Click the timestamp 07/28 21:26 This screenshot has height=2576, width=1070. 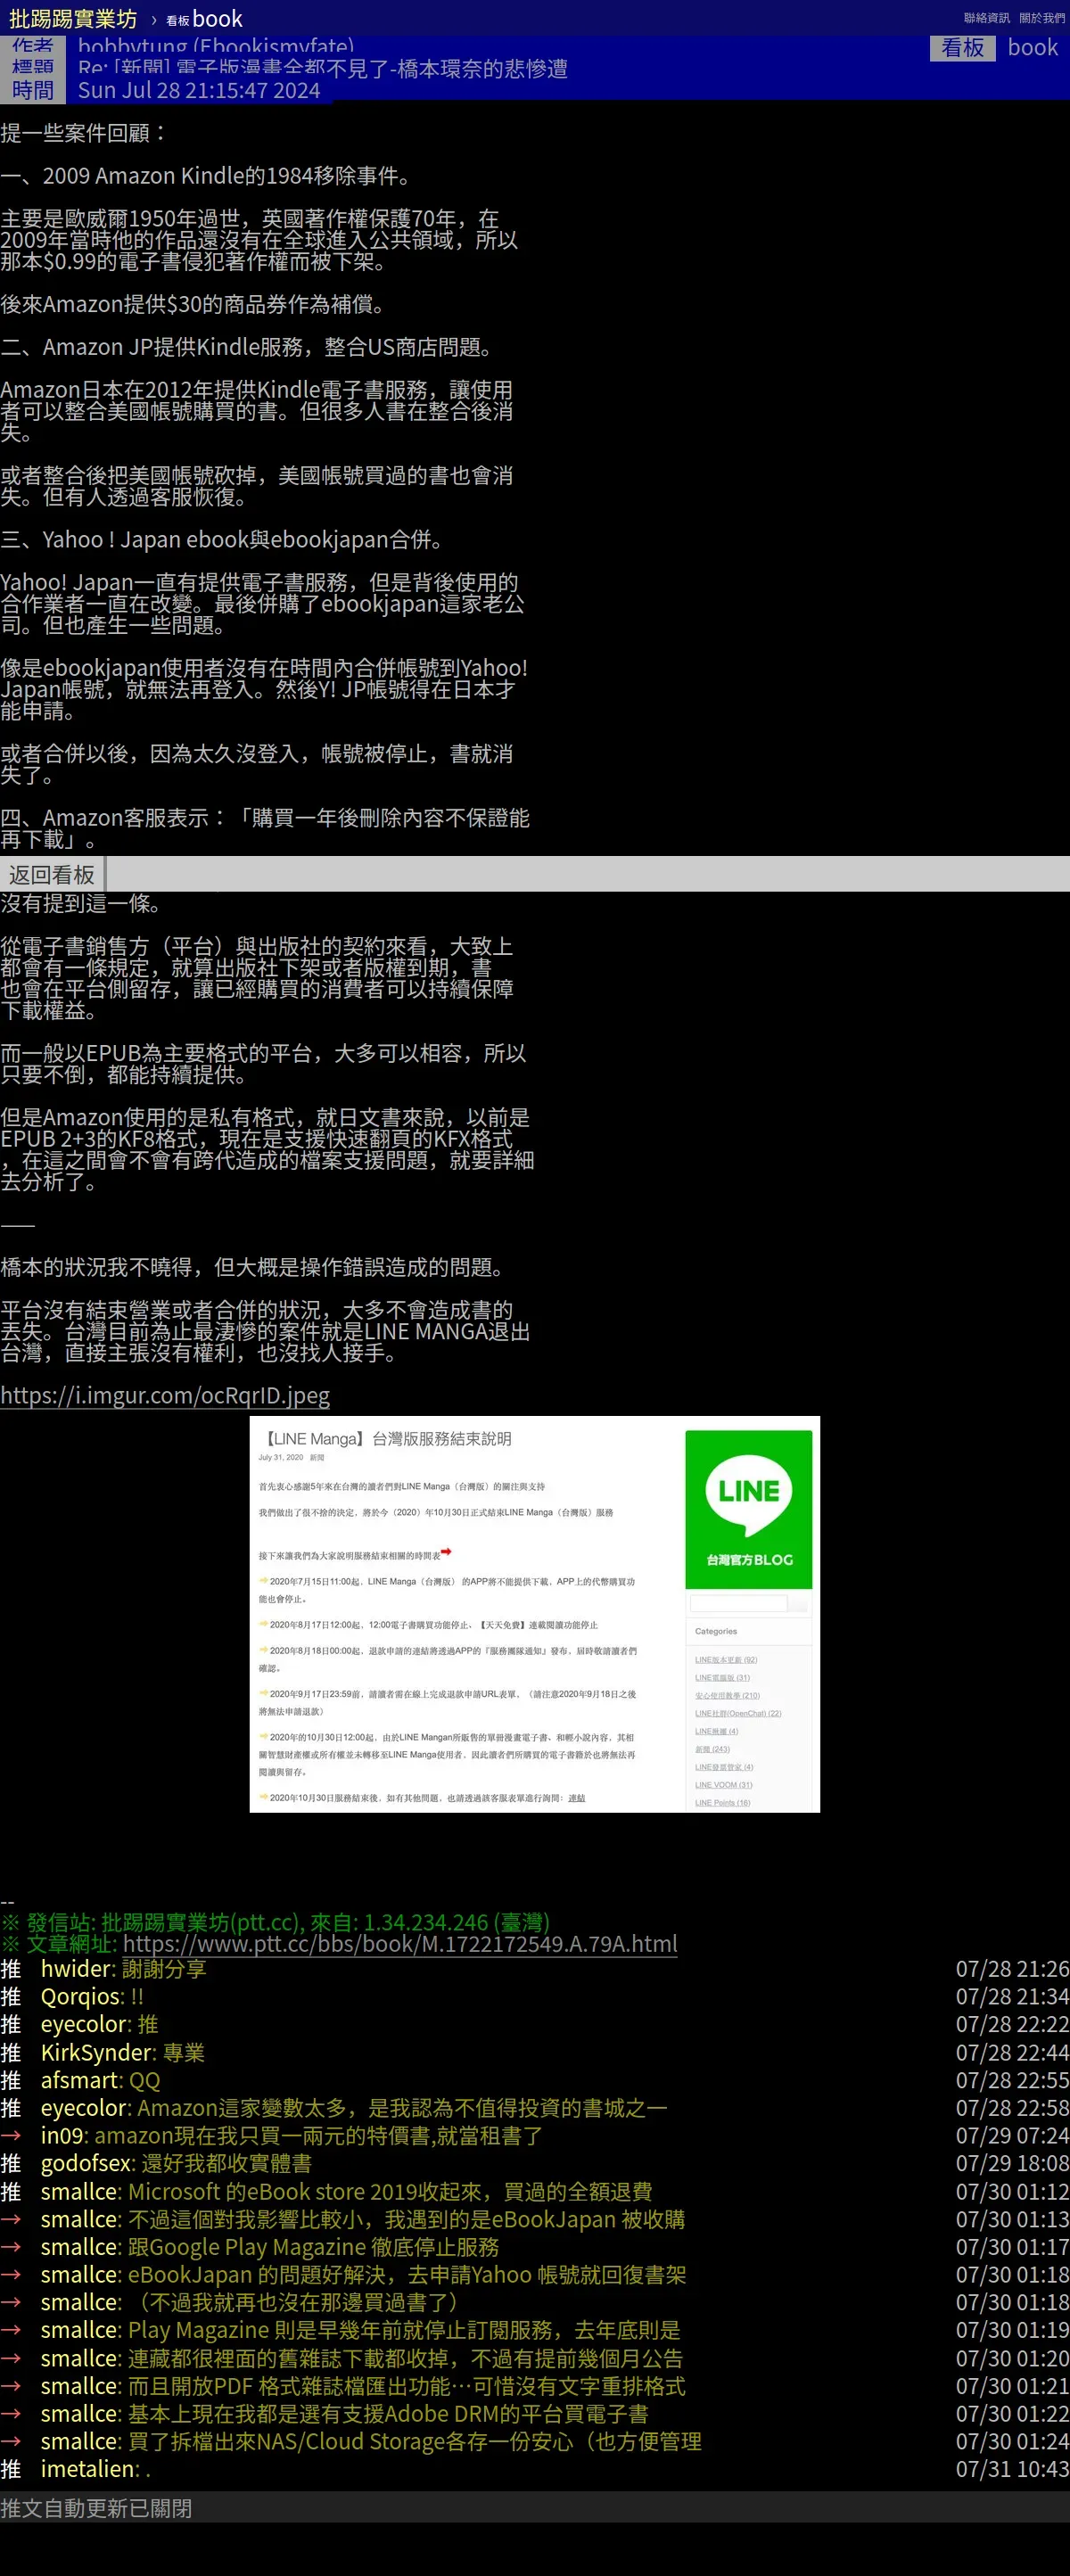tap(1012, 1968)
